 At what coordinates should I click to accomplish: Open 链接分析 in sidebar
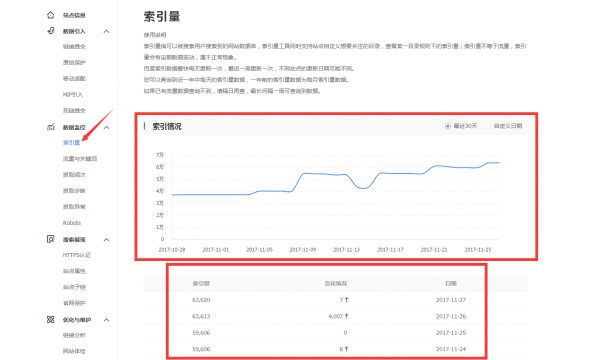coord(74,335)
